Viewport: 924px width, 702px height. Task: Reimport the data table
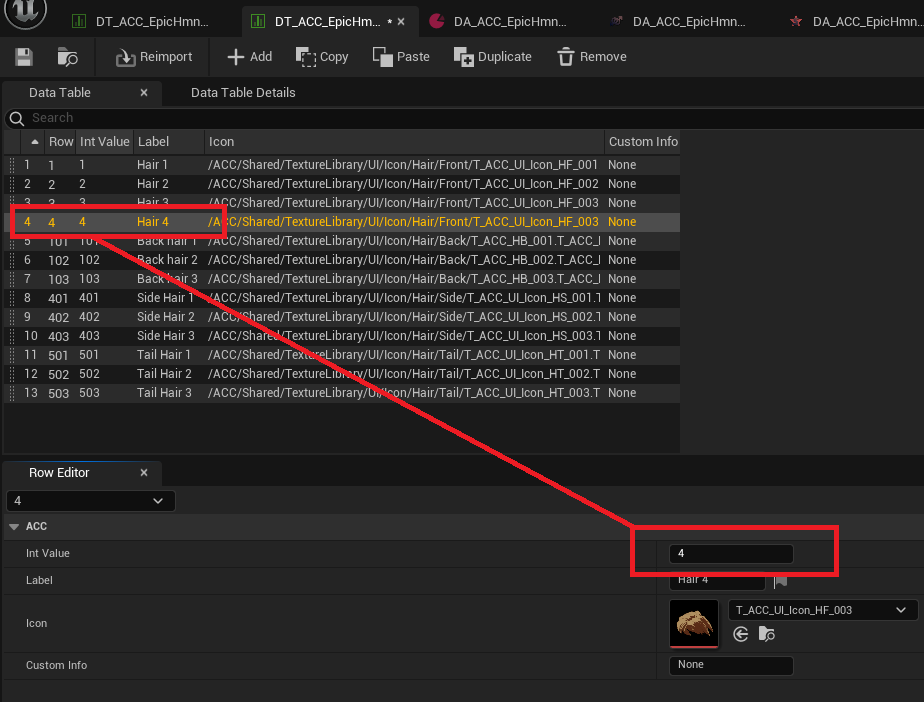point(152,56)
